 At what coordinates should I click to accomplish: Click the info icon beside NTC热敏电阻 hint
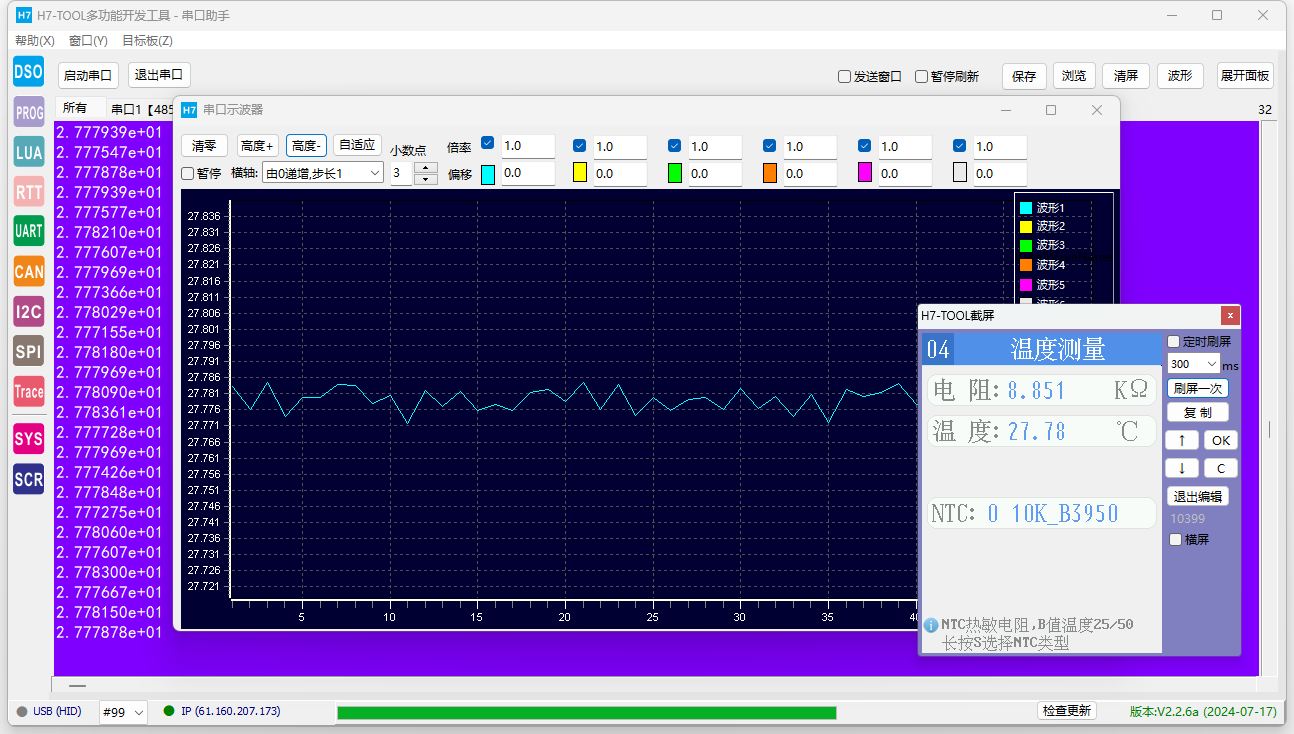click(931, 625)
